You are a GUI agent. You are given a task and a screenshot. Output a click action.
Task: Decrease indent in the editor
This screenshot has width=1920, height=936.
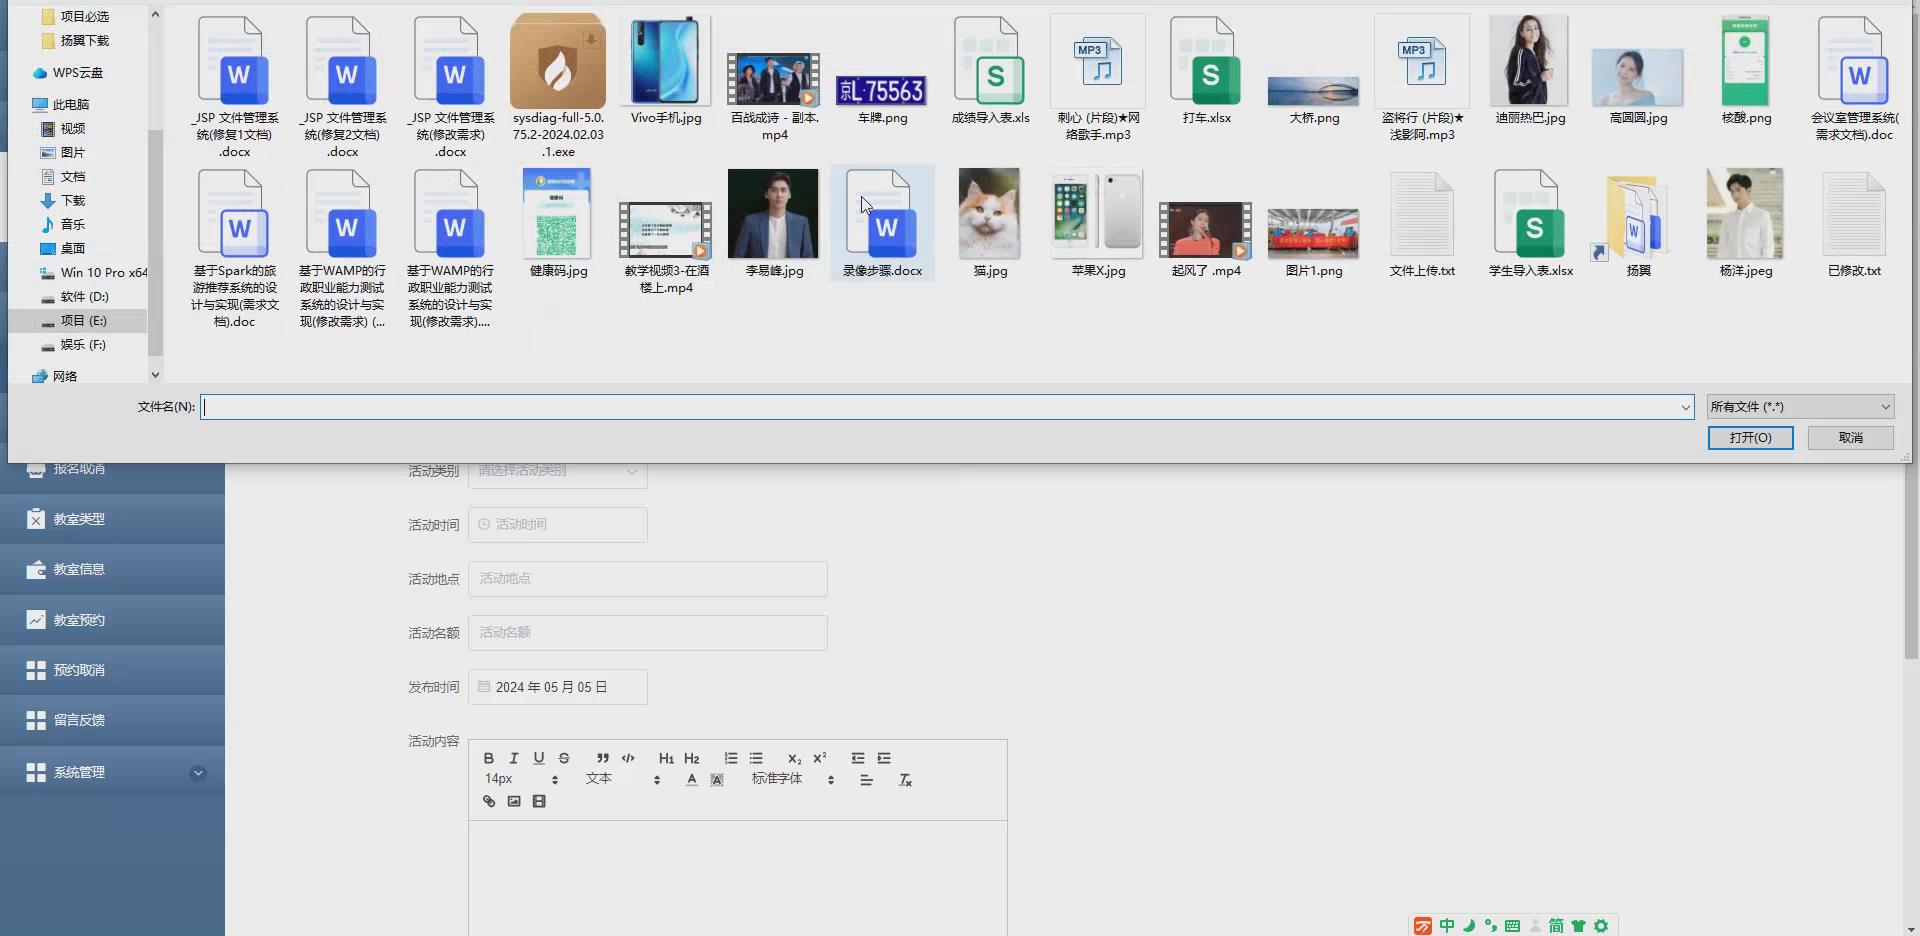(858, 758)
